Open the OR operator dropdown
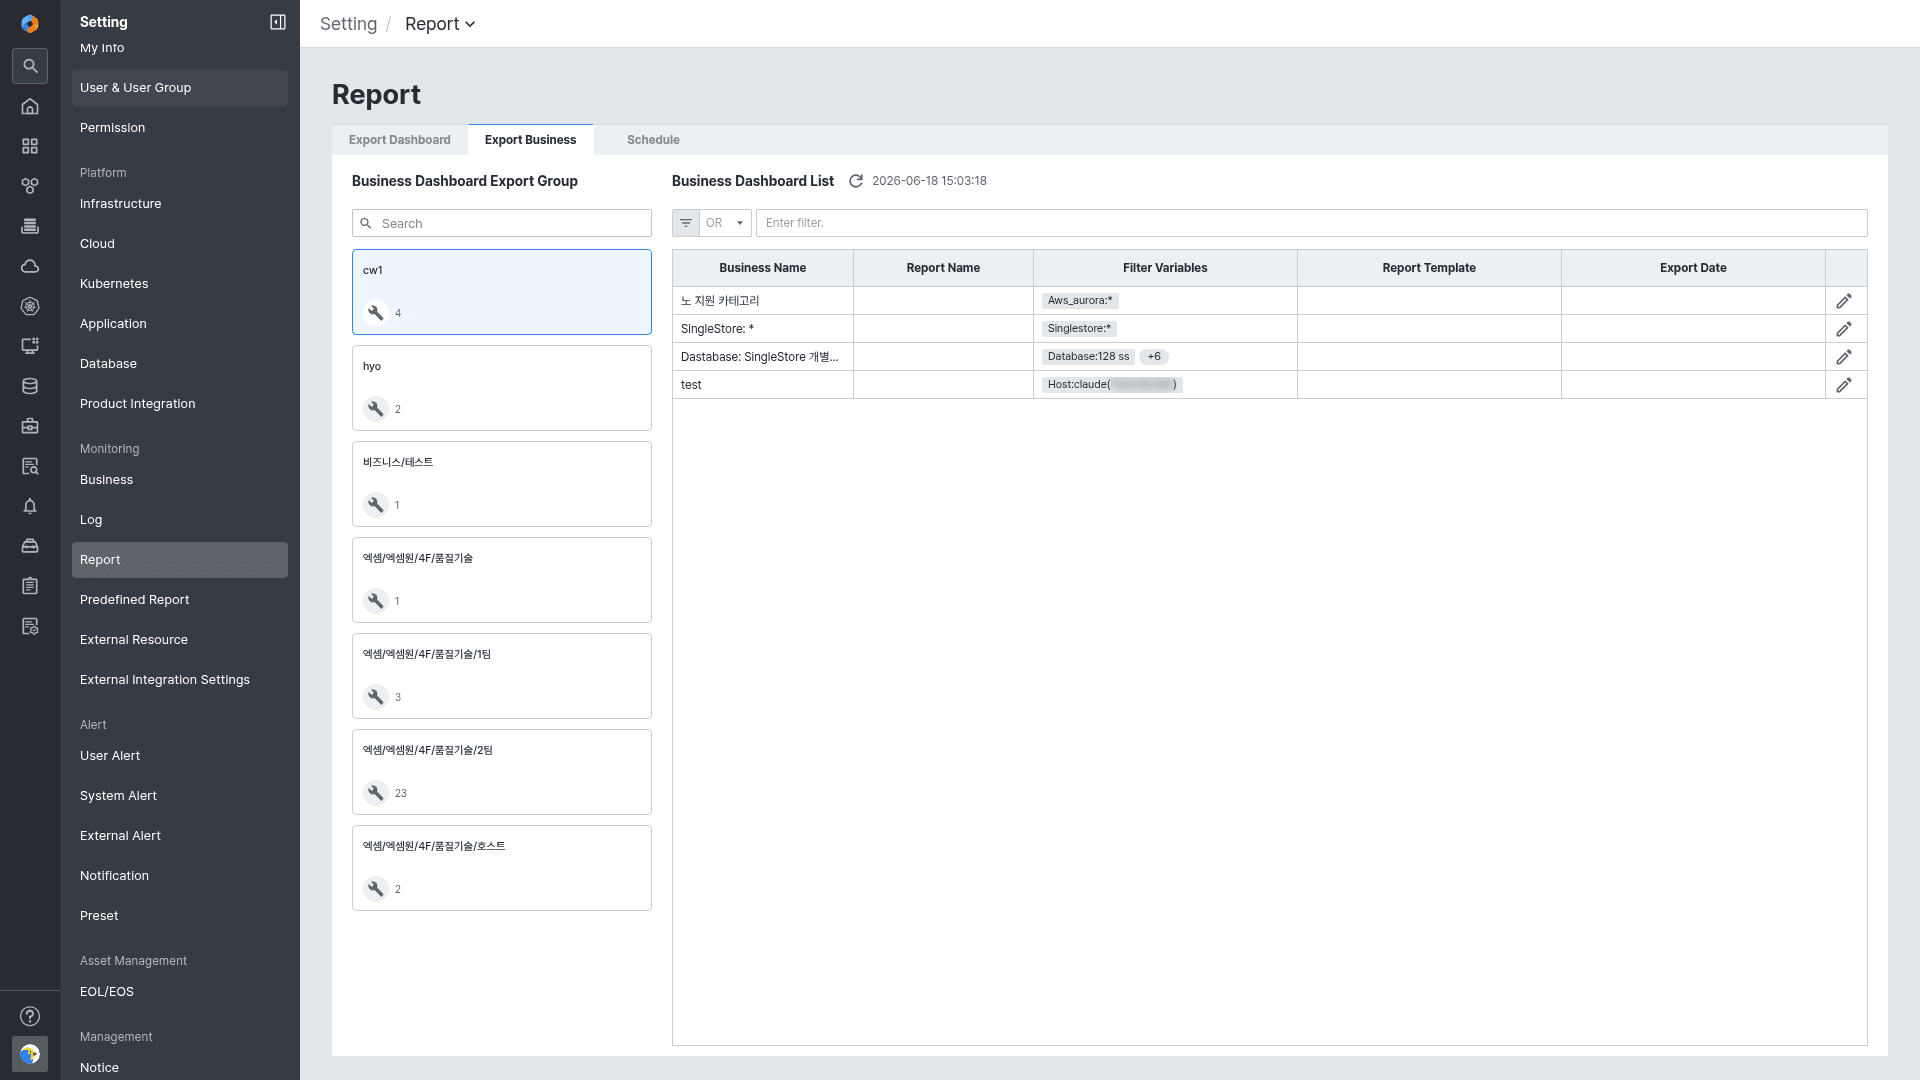This screenshot has height=1080, width=1920. click(x=726, y=223)
